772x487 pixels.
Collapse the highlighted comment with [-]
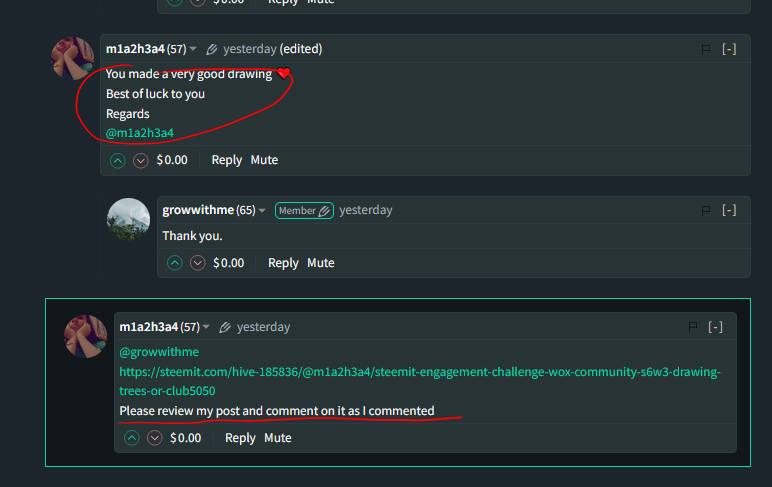pyautogui.click(x=715, y=327)
